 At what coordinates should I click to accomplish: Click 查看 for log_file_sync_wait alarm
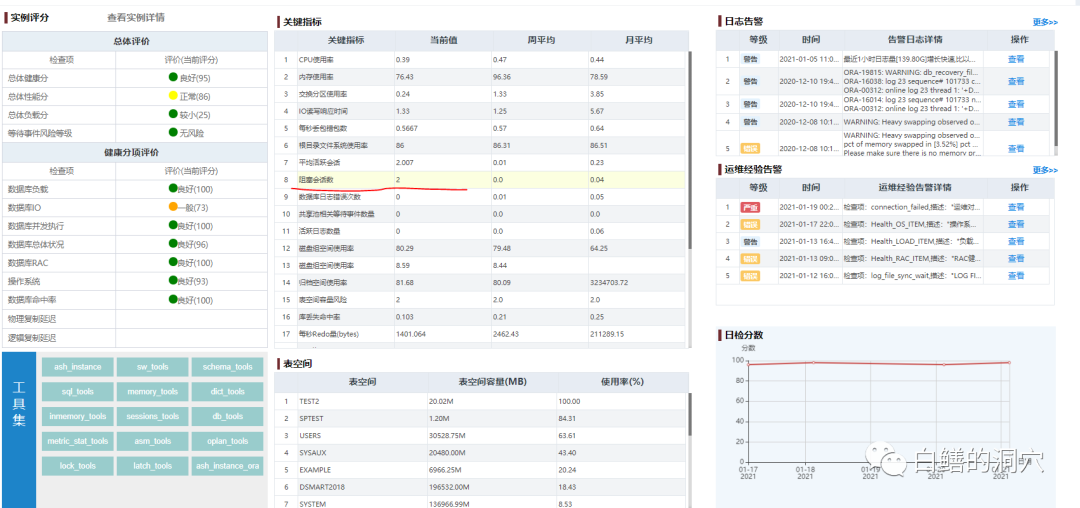(1016, 276)
